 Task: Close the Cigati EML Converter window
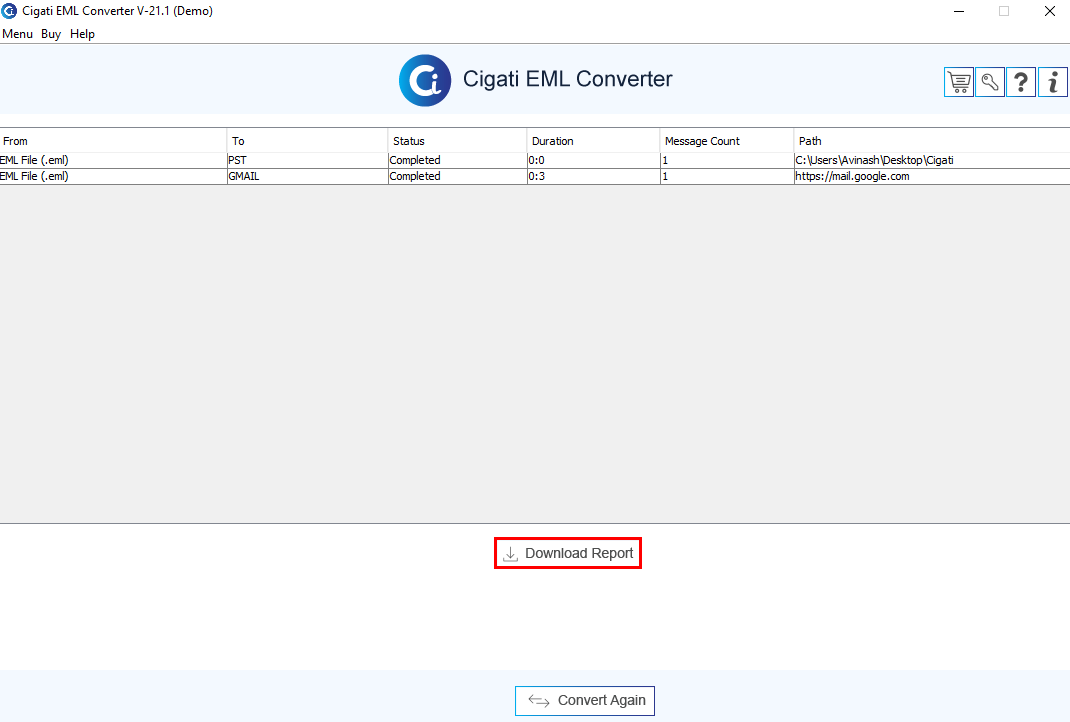[x=1050, y=11]
